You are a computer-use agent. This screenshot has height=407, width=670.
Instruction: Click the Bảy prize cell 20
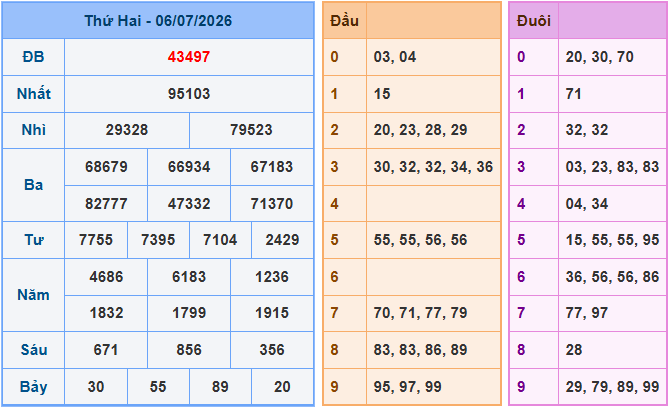tap(282, 387)
